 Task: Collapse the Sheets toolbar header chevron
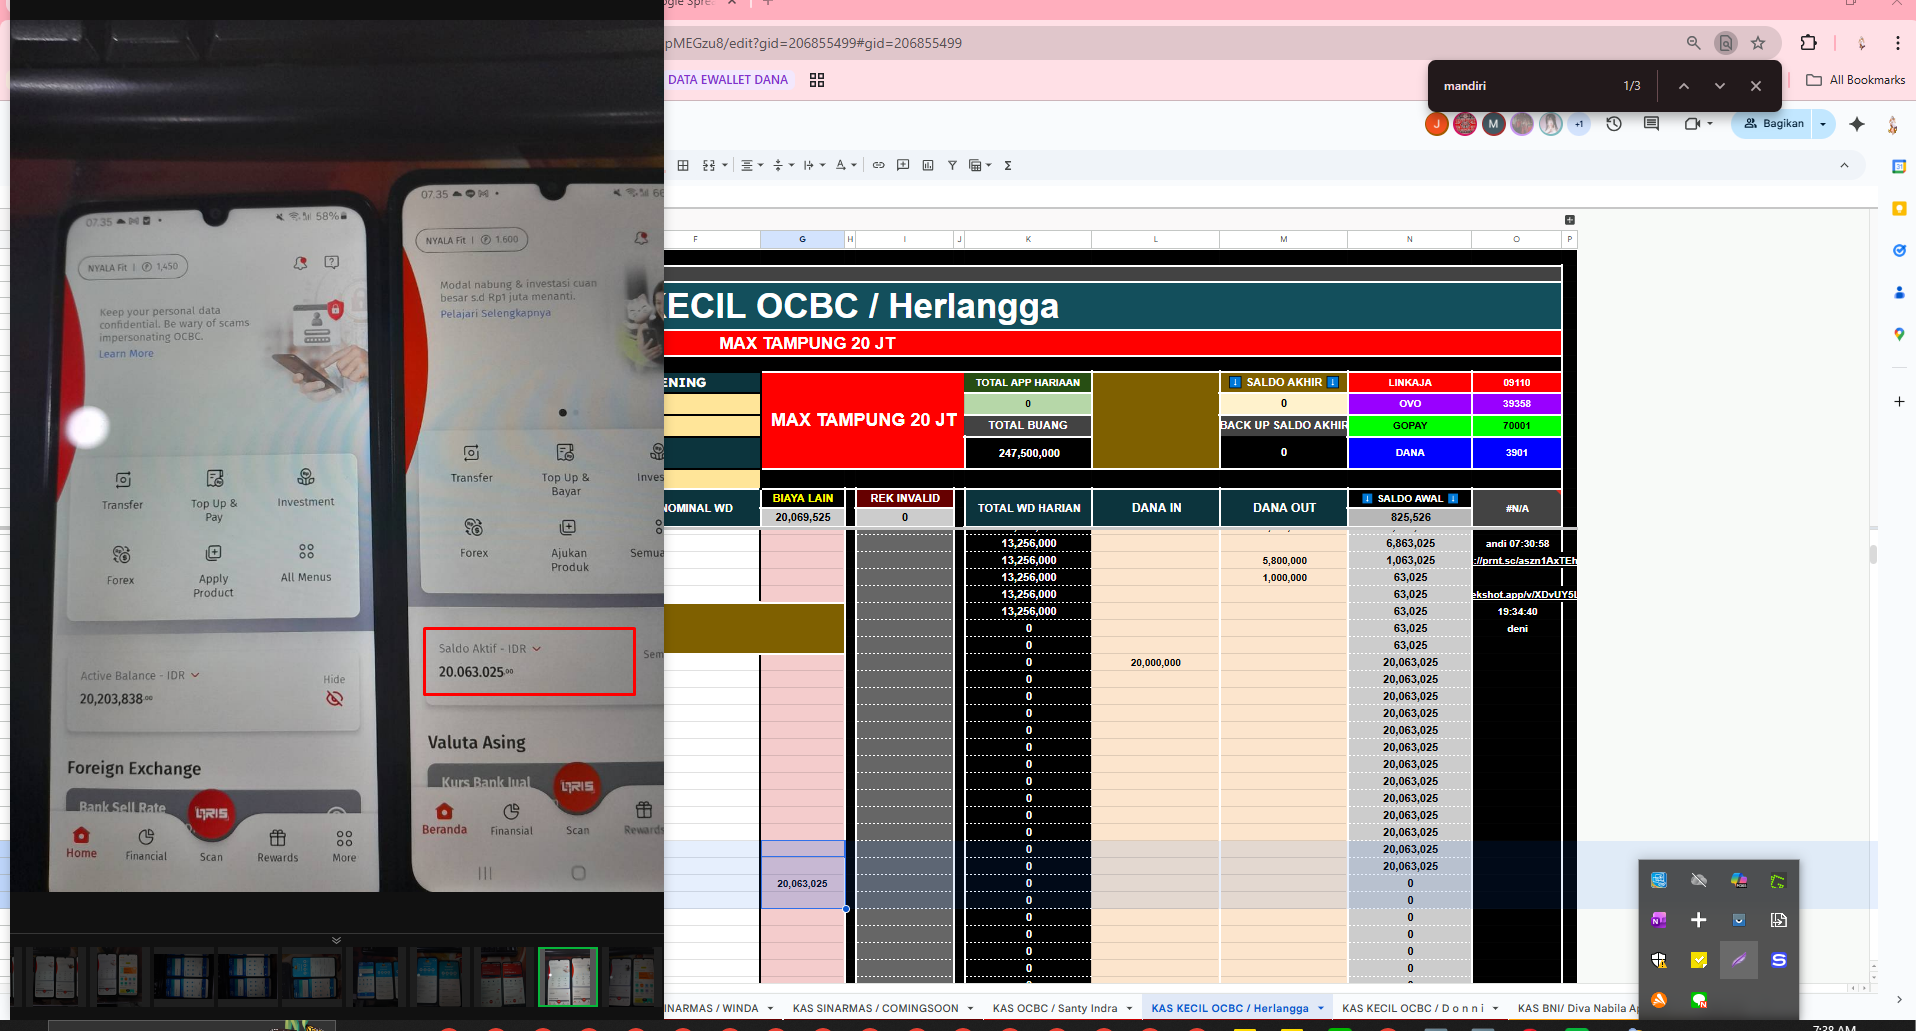pyautogui.click(x=1844, y=165)
